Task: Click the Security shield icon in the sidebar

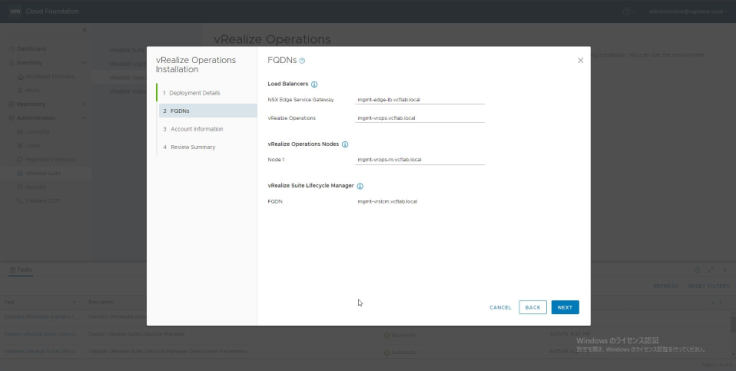Action: (20, 187)
